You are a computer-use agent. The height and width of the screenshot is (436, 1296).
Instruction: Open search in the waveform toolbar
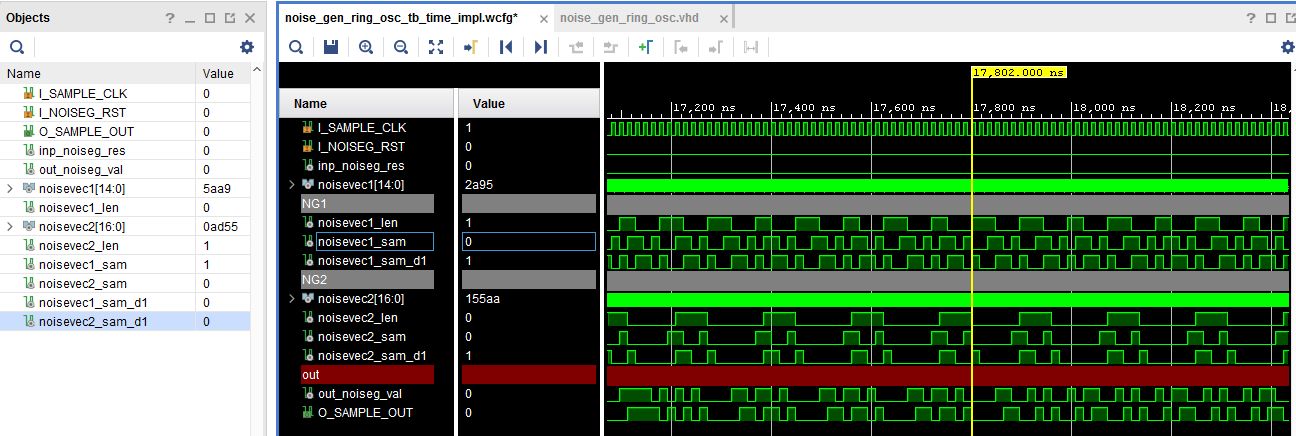(296, 47)
